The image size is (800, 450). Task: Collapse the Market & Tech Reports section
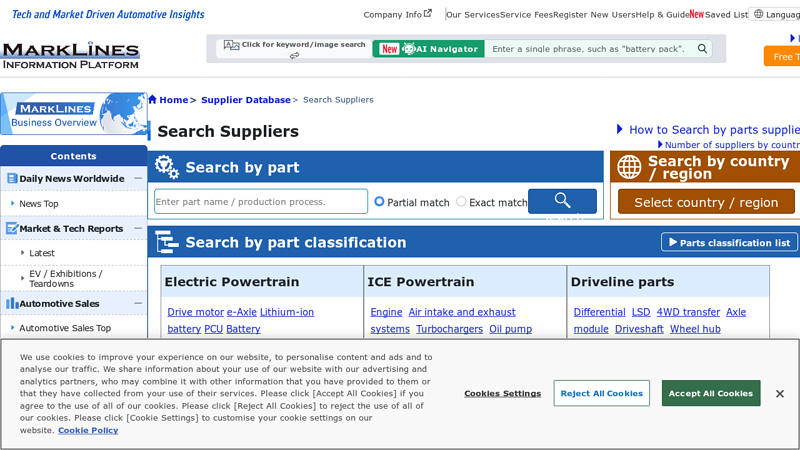point(138,229)
